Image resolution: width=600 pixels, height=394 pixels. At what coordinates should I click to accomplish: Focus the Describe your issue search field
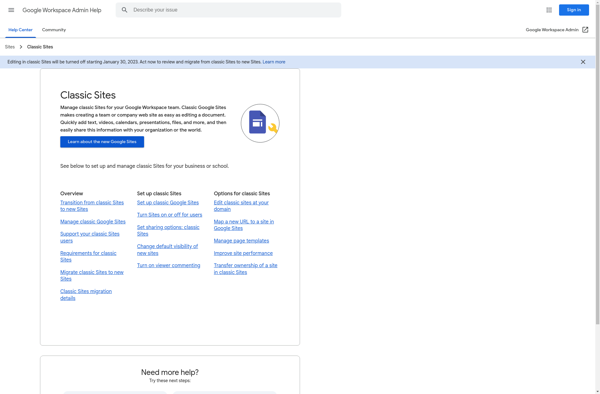pyautogui.click(x=228, y=10)
